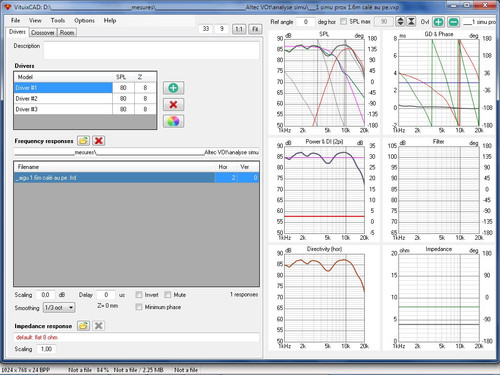500x375 pixels.
Task: Click the SPL chart
Action: click(x=324, y=82)
